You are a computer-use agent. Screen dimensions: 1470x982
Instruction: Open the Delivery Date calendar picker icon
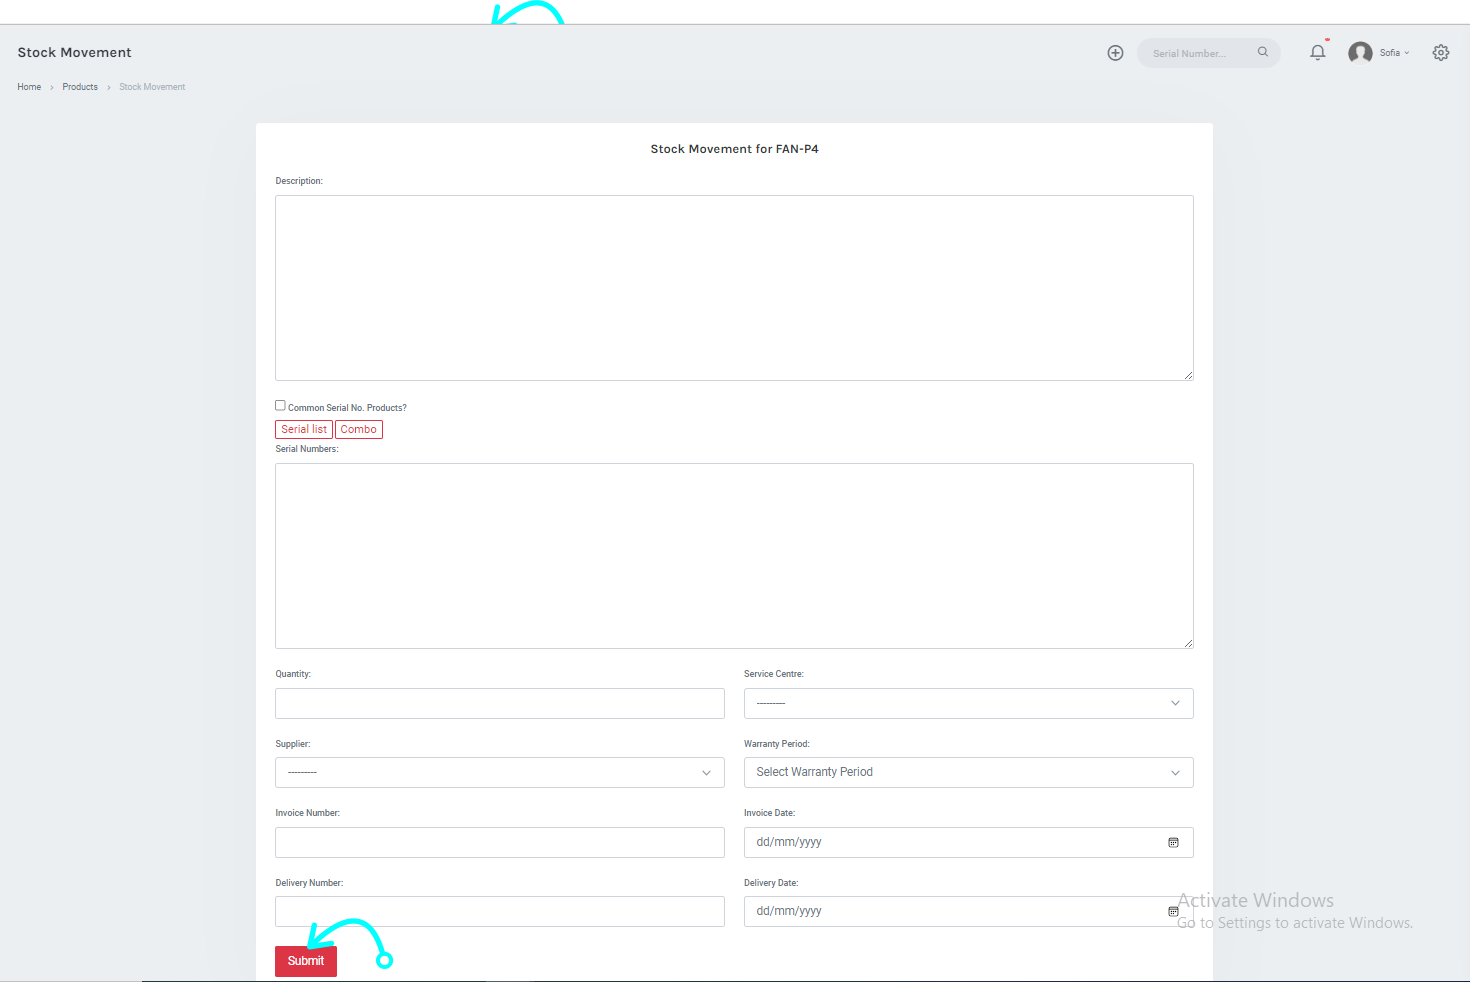(x=1173, y=911)
